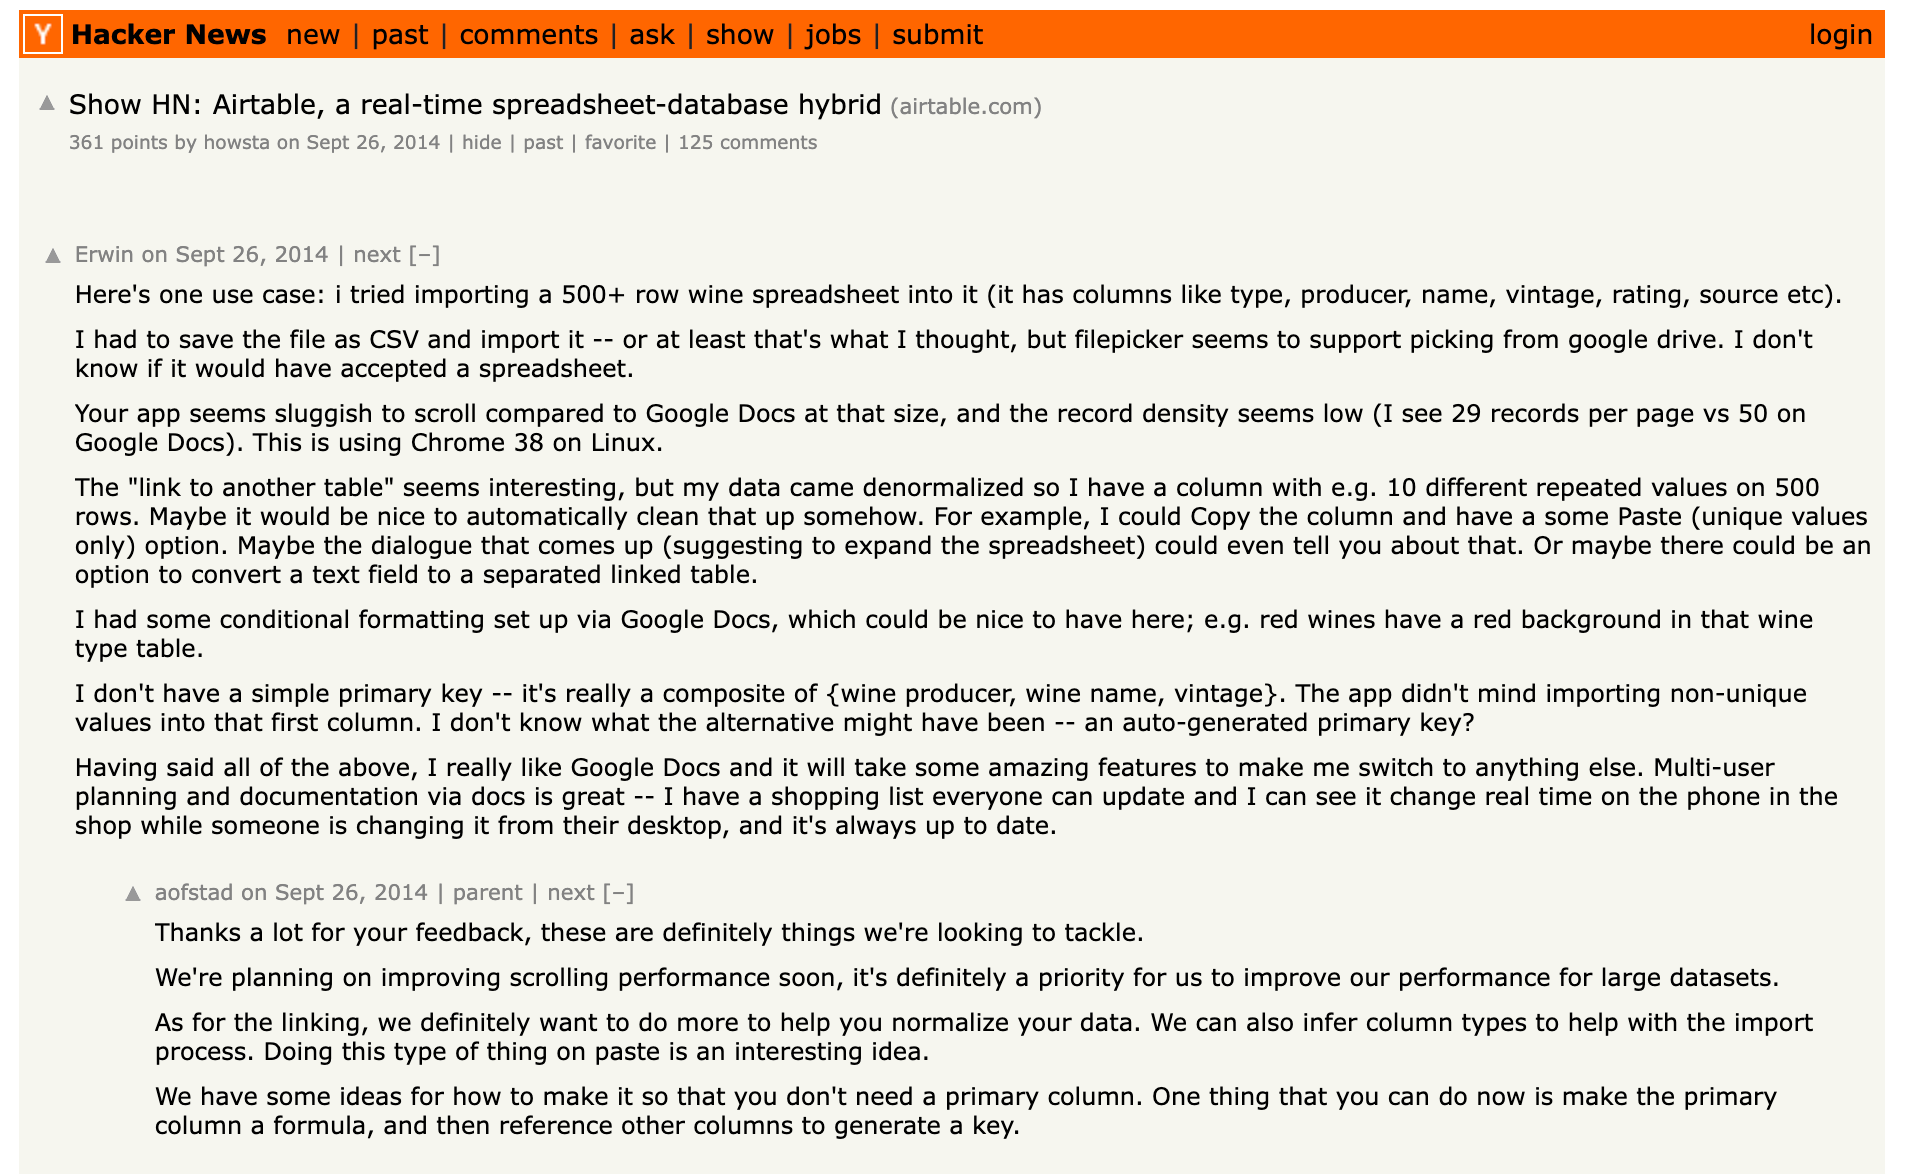1906x1174 pixels.
Task: Open the airtable.com site domain link
Action: (965, 107)
